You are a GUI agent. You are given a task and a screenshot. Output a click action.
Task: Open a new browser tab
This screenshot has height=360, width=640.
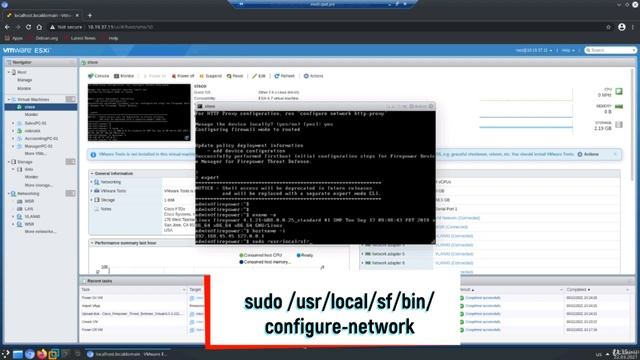click(x=90, y=16)
